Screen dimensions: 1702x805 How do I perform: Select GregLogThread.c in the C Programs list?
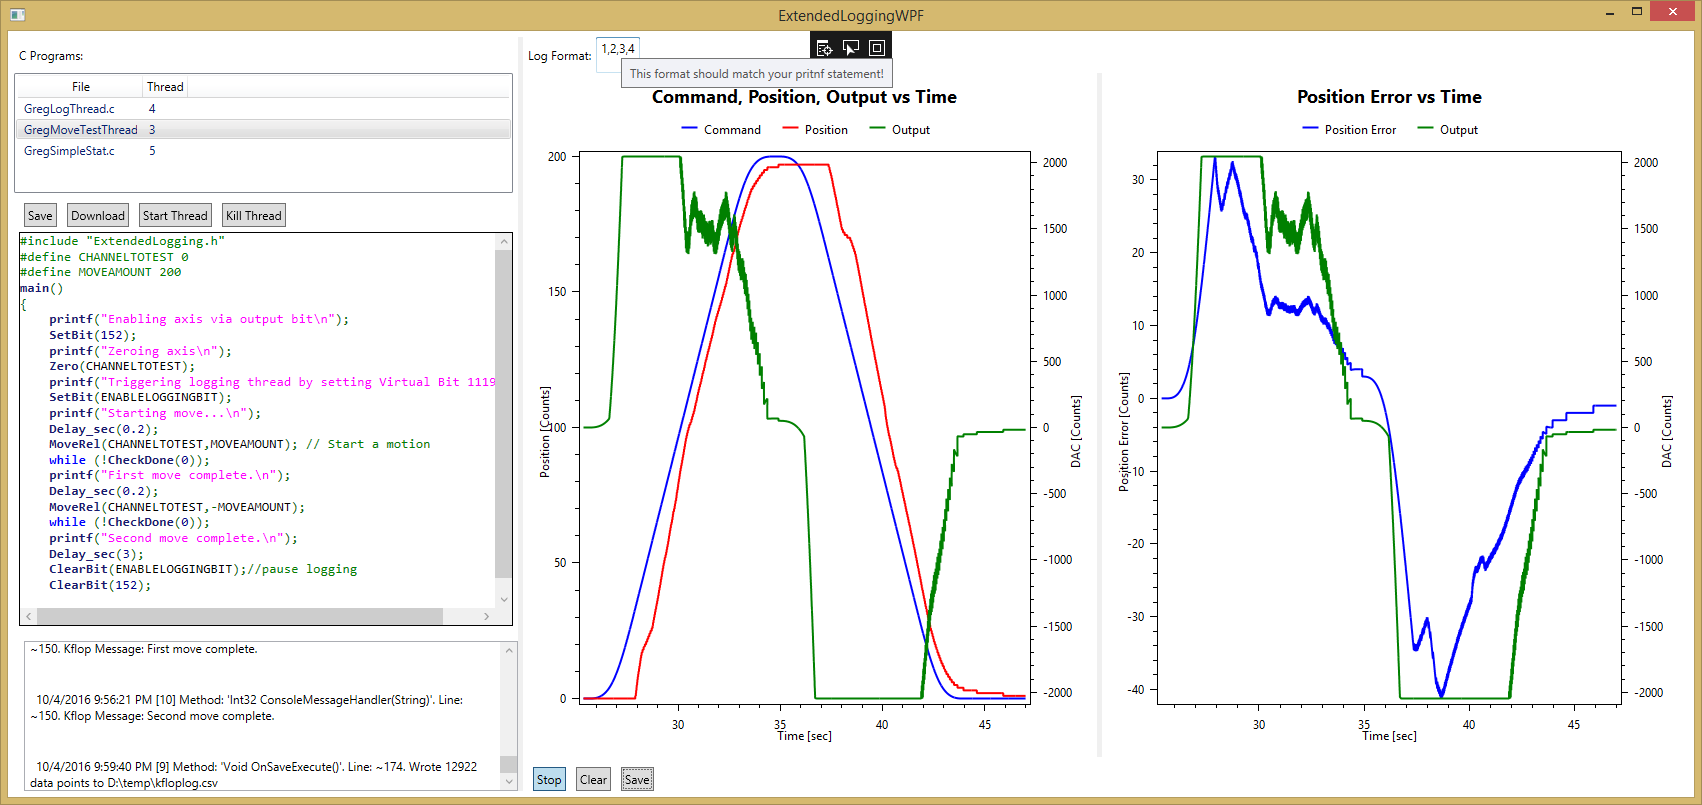pyautogui.click(x=69, y=109)
